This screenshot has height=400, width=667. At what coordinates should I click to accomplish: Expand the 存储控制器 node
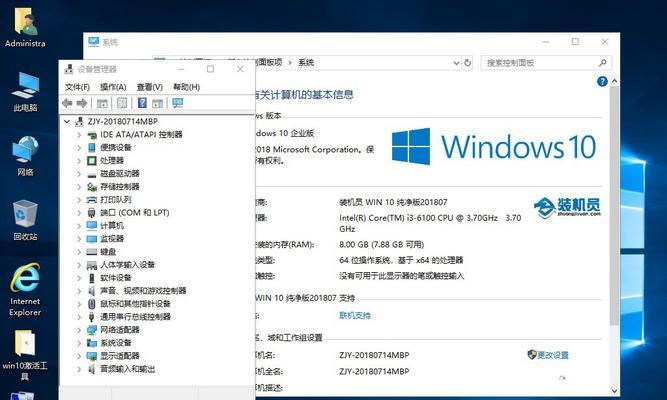[79, 187]
